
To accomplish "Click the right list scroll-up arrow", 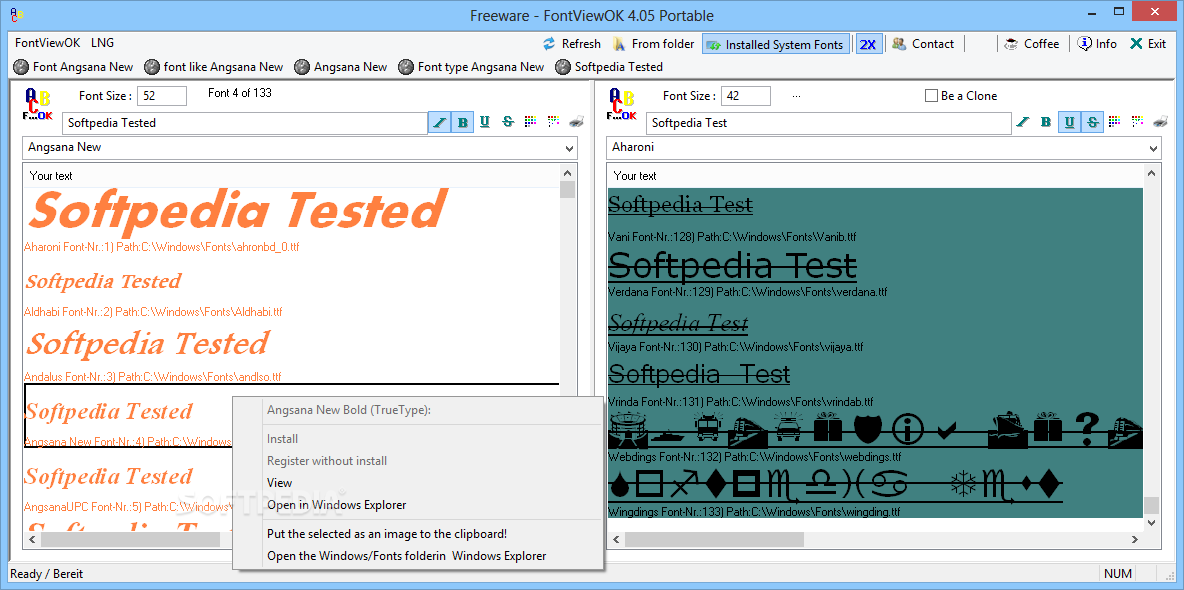I will click(1151, 174).
